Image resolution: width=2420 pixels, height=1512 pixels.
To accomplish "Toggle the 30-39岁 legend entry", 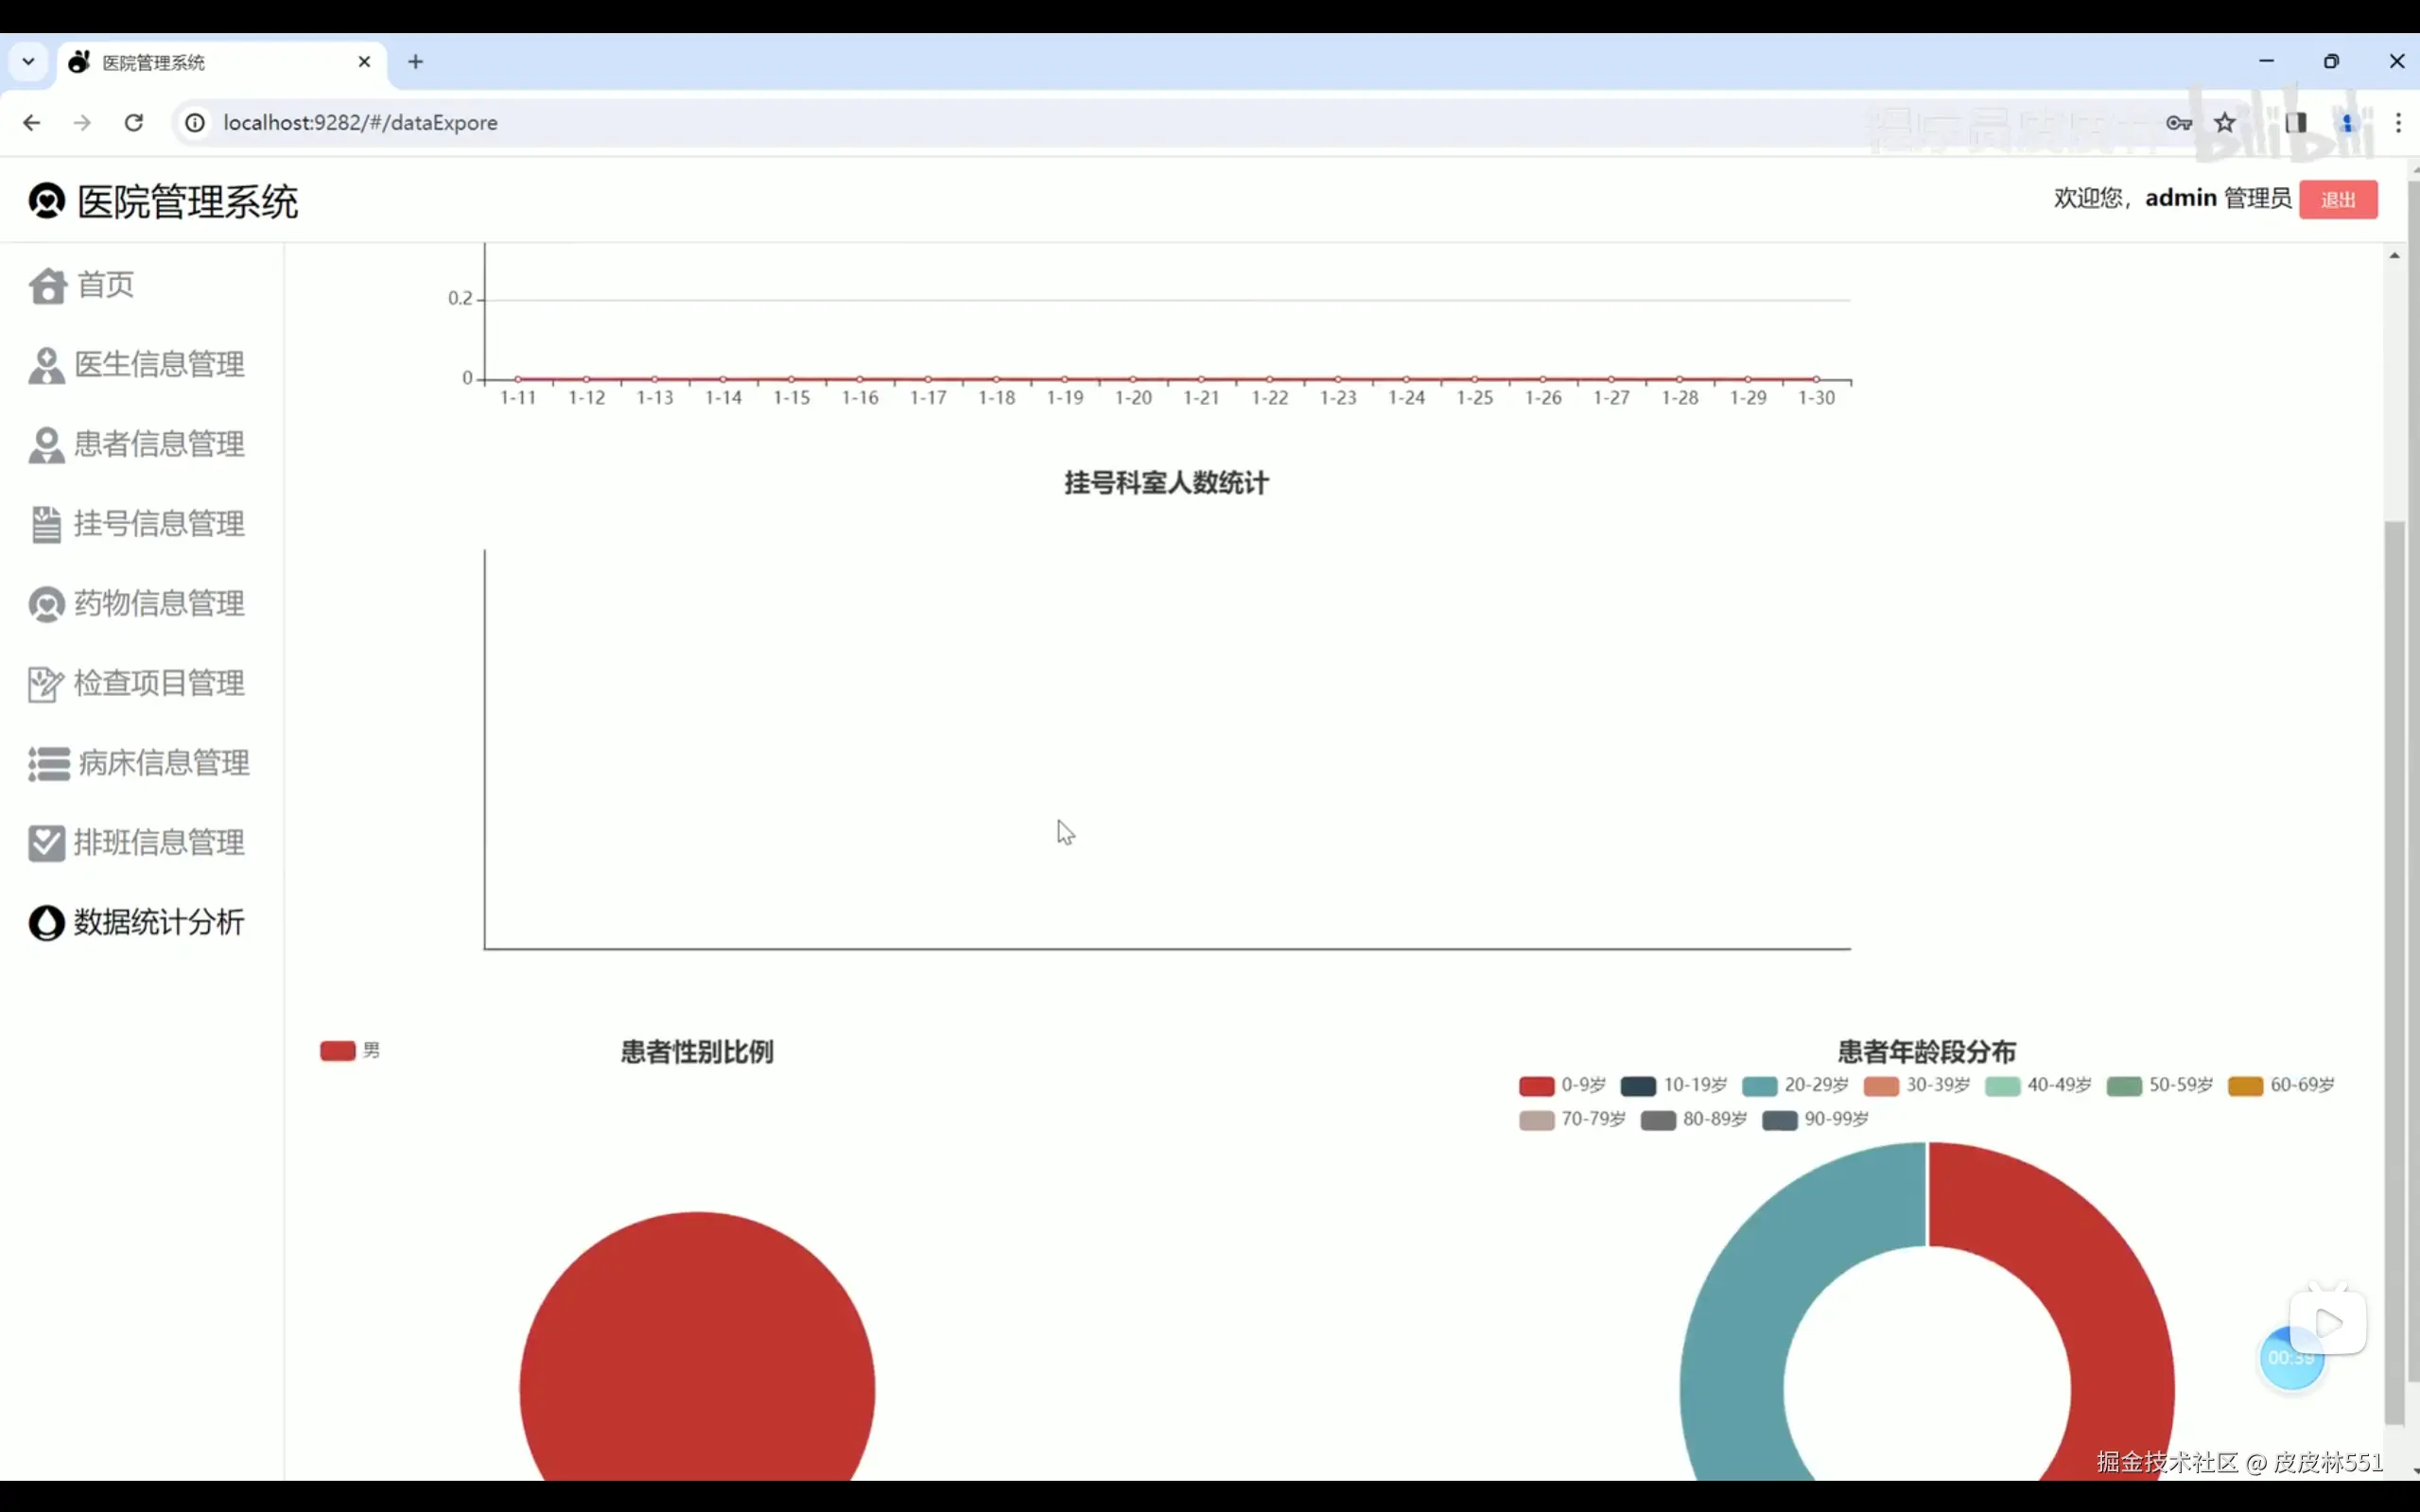I will coord(1917,1086).
